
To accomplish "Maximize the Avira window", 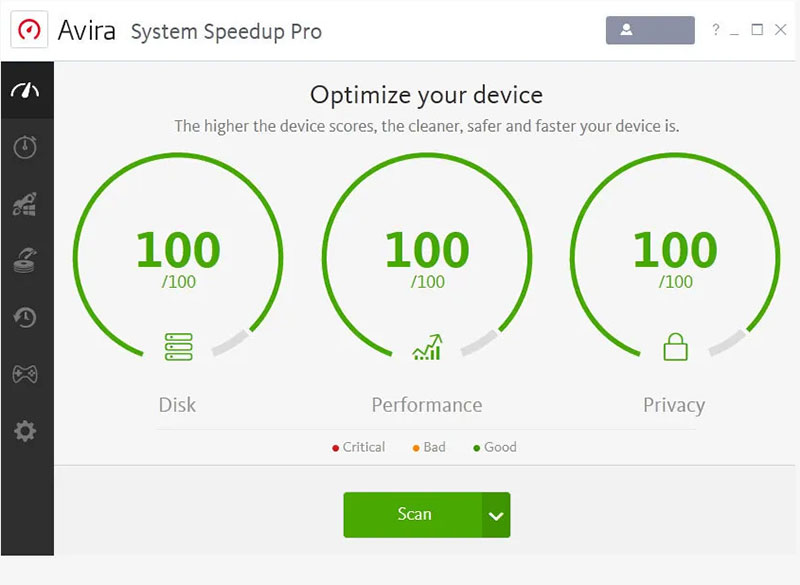I will click(757, 30).
